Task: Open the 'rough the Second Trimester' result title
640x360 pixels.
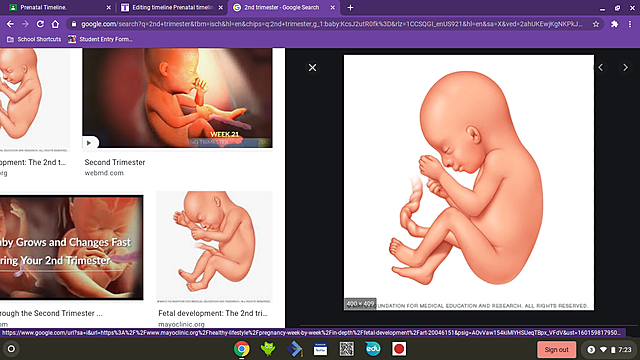Action: click(51, 313)
